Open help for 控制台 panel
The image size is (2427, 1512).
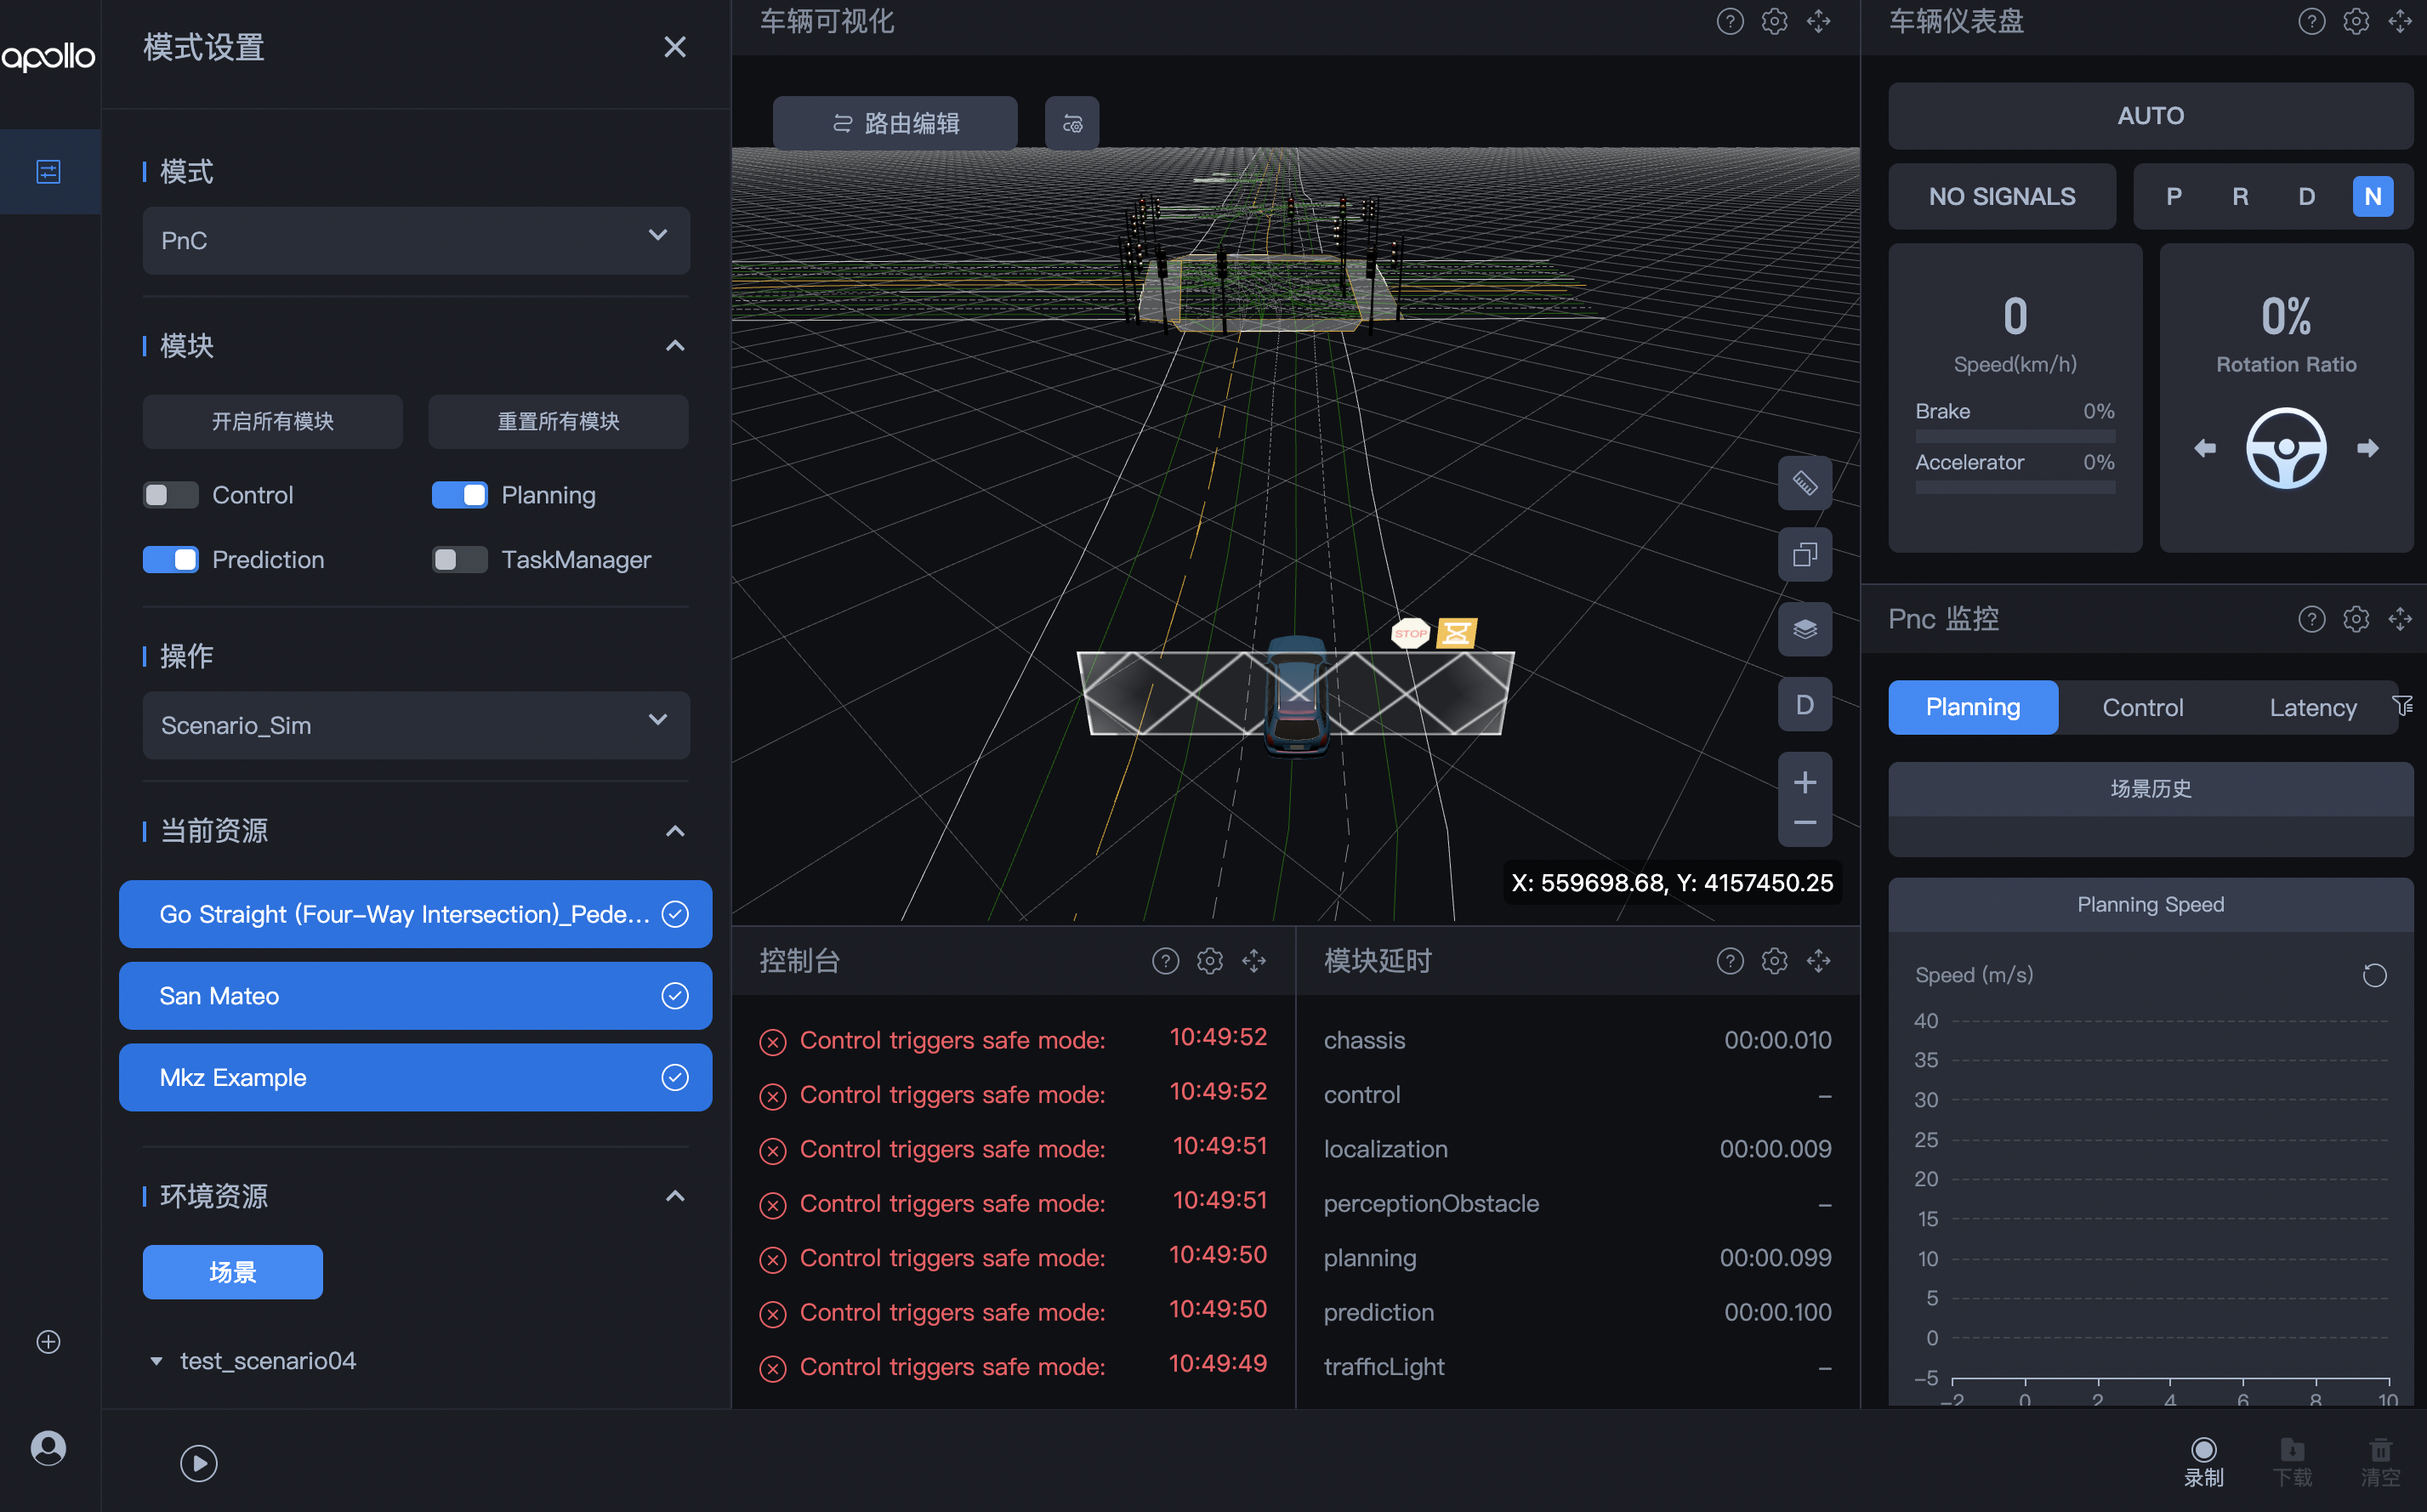(x=1165, y=961)
